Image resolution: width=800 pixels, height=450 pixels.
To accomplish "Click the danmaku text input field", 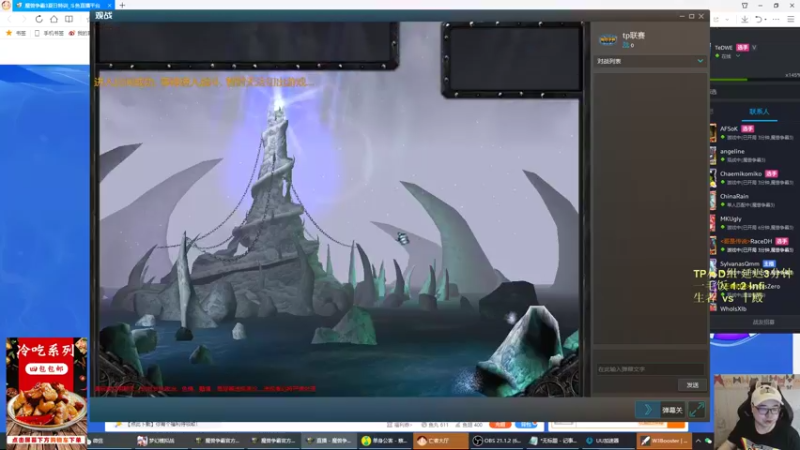I will coord(650,369).
